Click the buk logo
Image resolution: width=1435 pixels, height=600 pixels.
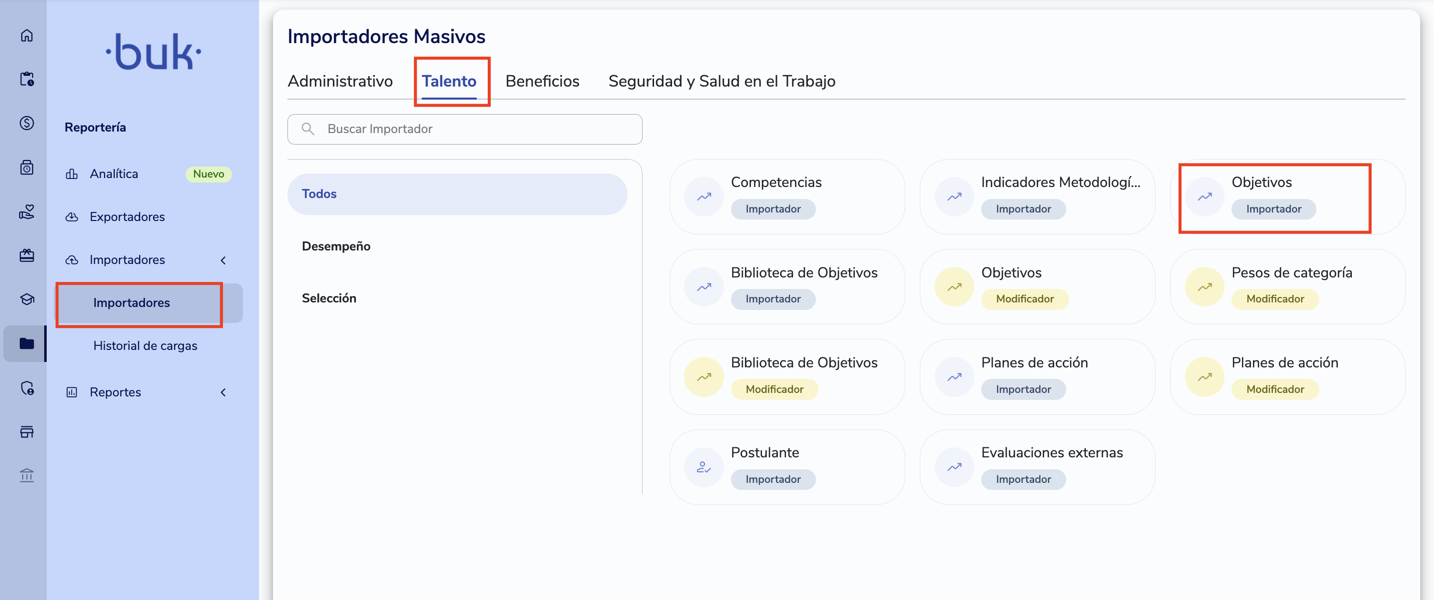coord(154,52)
